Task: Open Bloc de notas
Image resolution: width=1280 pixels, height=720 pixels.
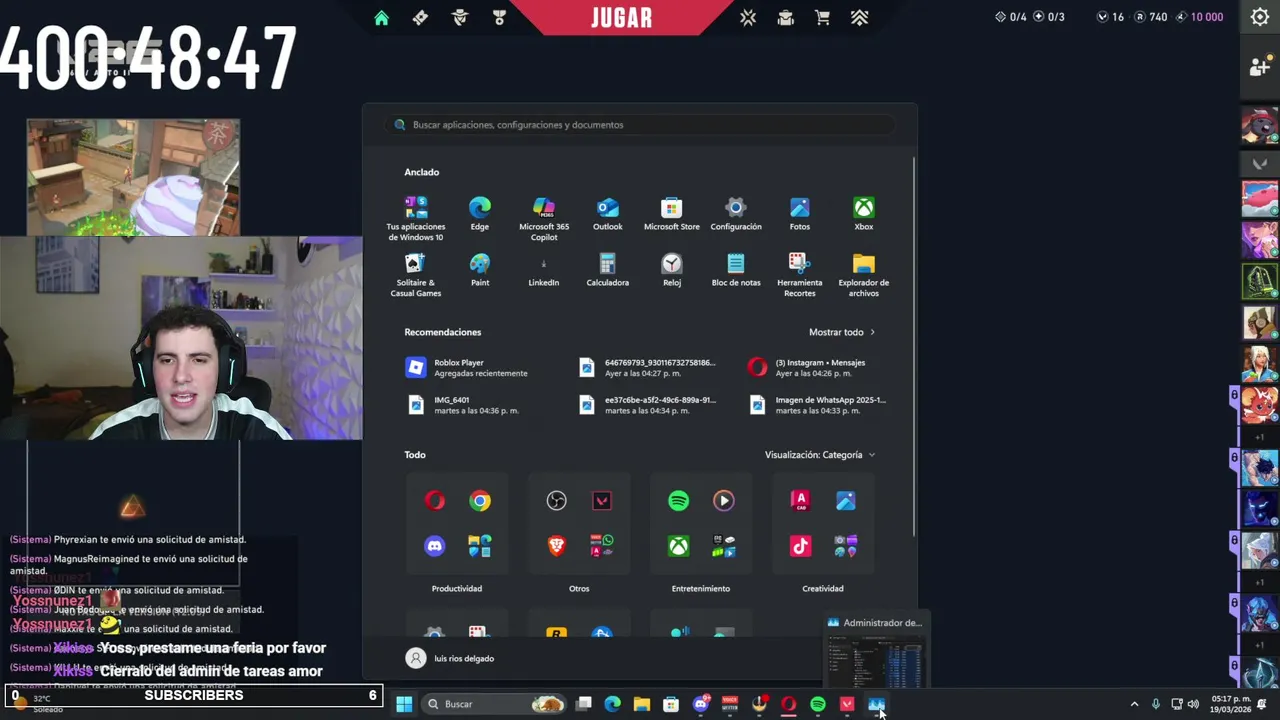Action: click(x=736, y=269)
